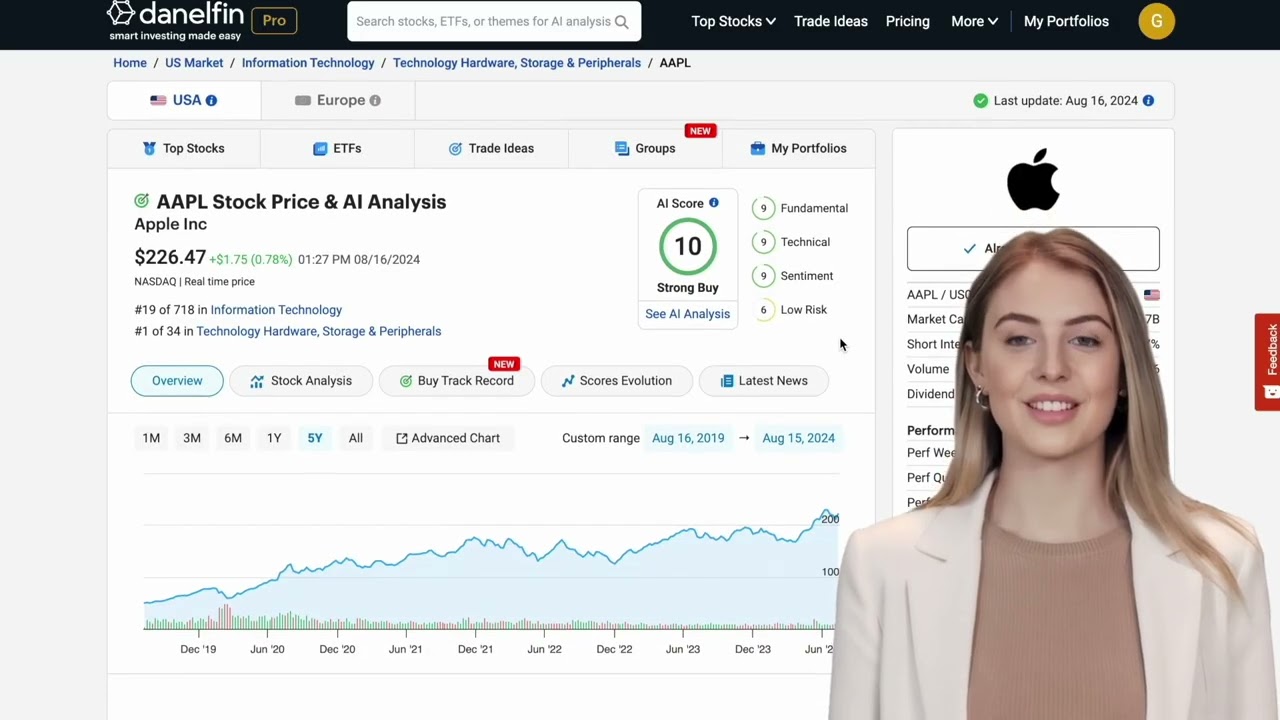The image size is (1280, 720).
Task: Expand the Top Stocks menu
Action: coord(733,21)
